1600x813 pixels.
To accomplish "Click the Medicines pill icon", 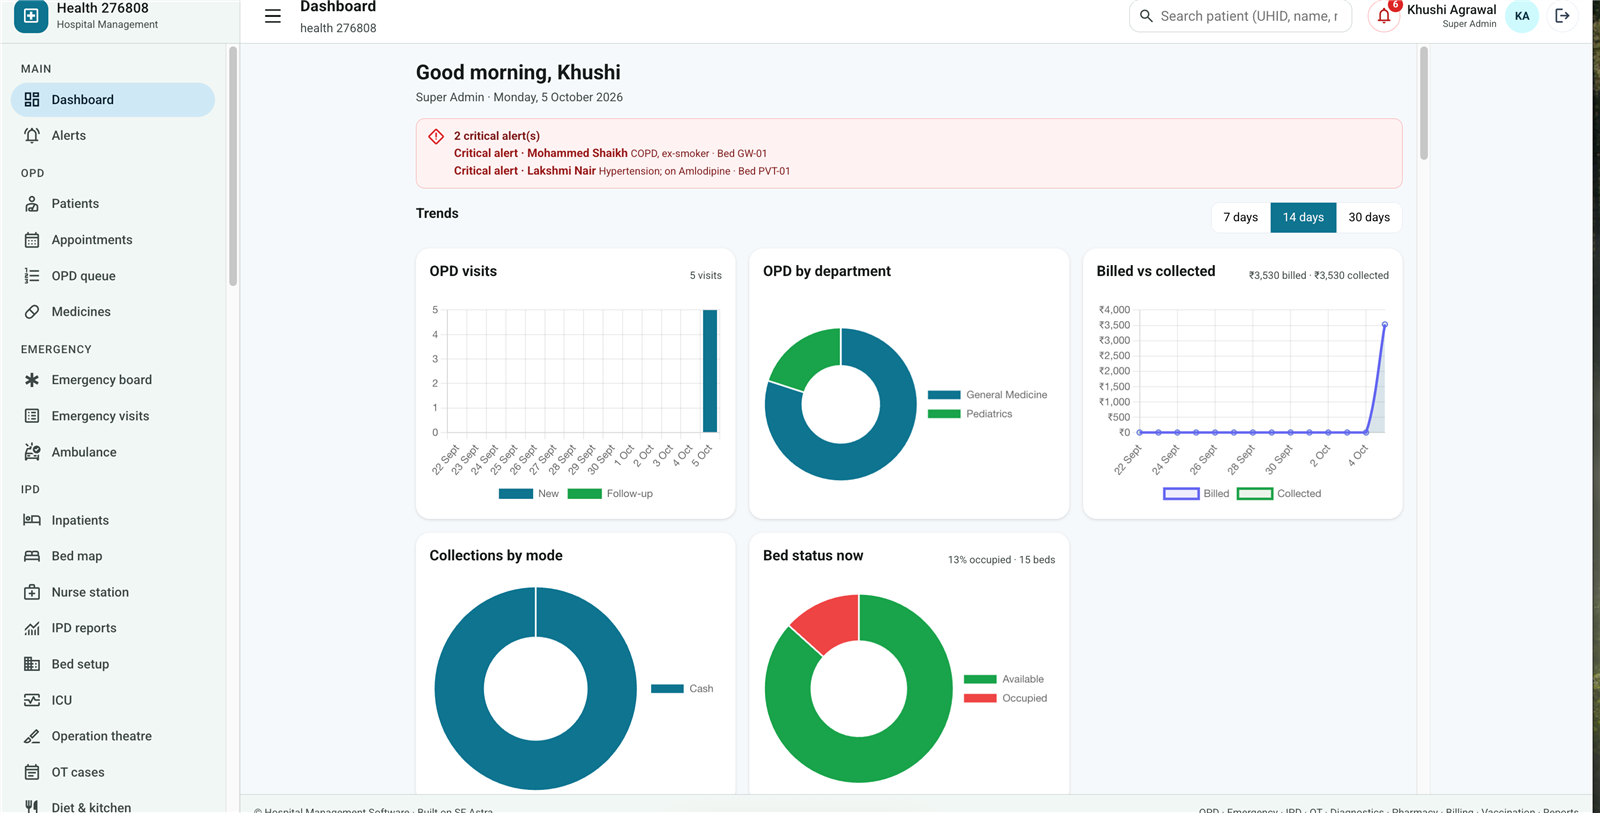I will pyautogui.click(x=32, y=312).
